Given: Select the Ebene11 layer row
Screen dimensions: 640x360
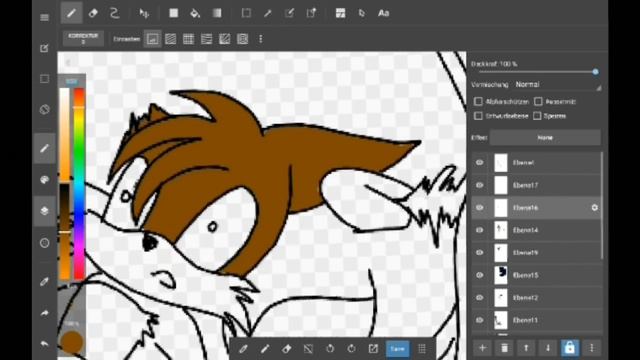Looking at the screenshot, I should [536, 320].
